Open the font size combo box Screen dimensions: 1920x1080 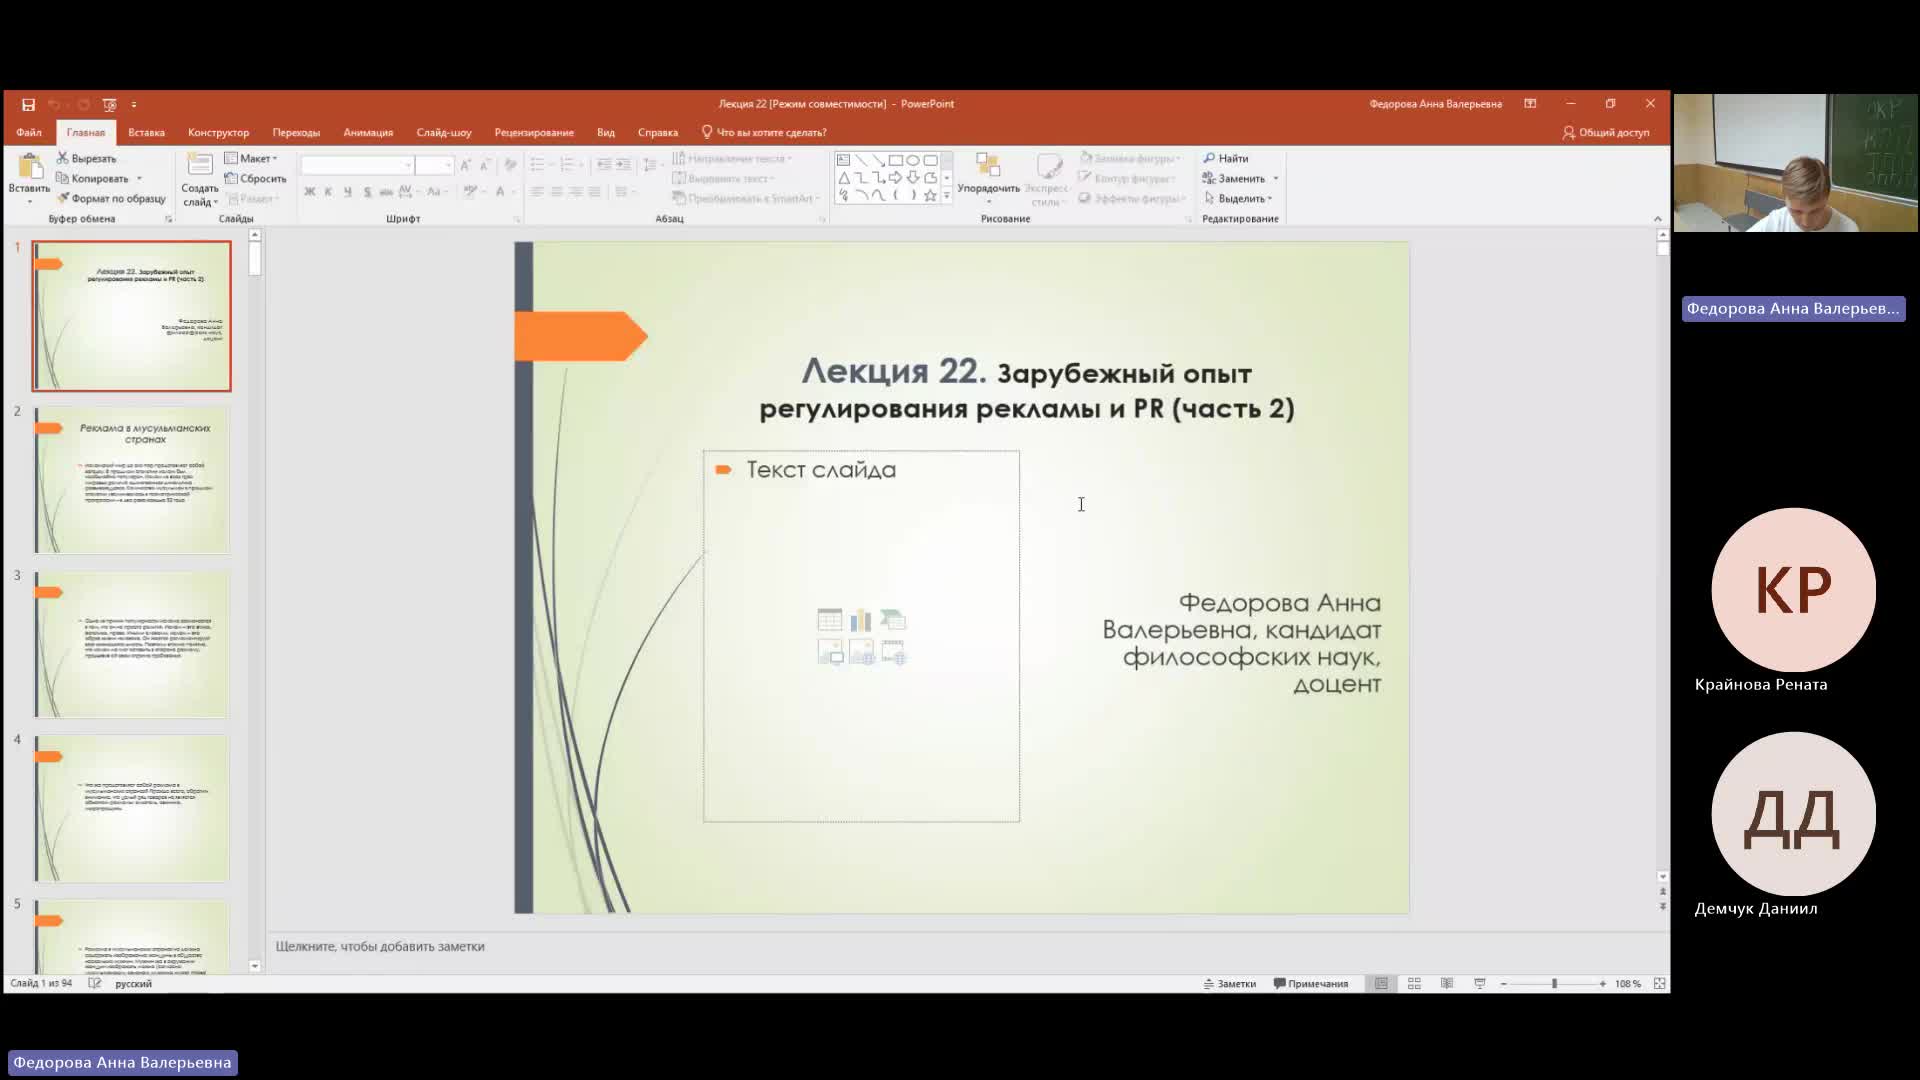click(434, 165)
